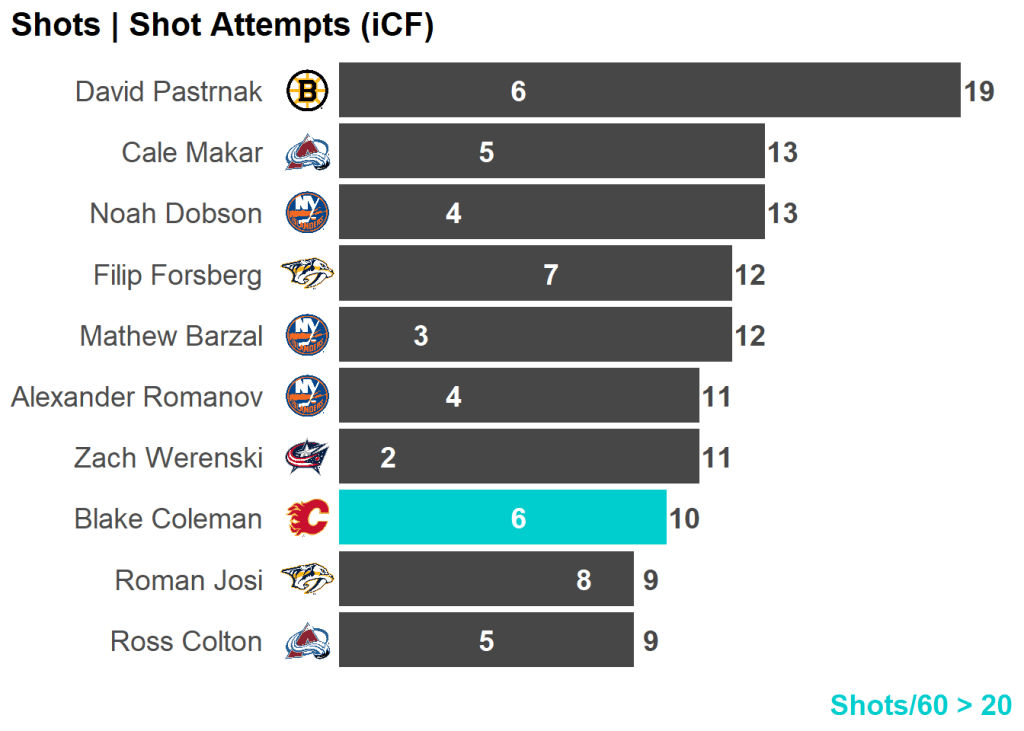Image resolution: width=1024 pixels, height=731 pixels.
Task: Click Zach Werenski's bar showing 2 shots
Action: [x=518, y=457]
